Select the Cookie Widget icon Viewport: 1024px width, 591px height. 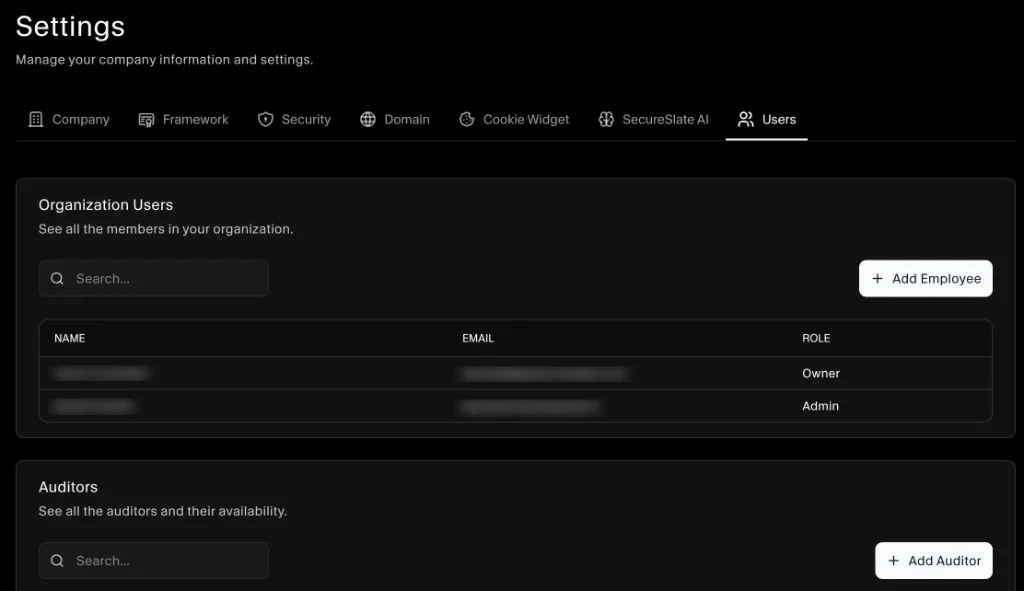(466, 119)
